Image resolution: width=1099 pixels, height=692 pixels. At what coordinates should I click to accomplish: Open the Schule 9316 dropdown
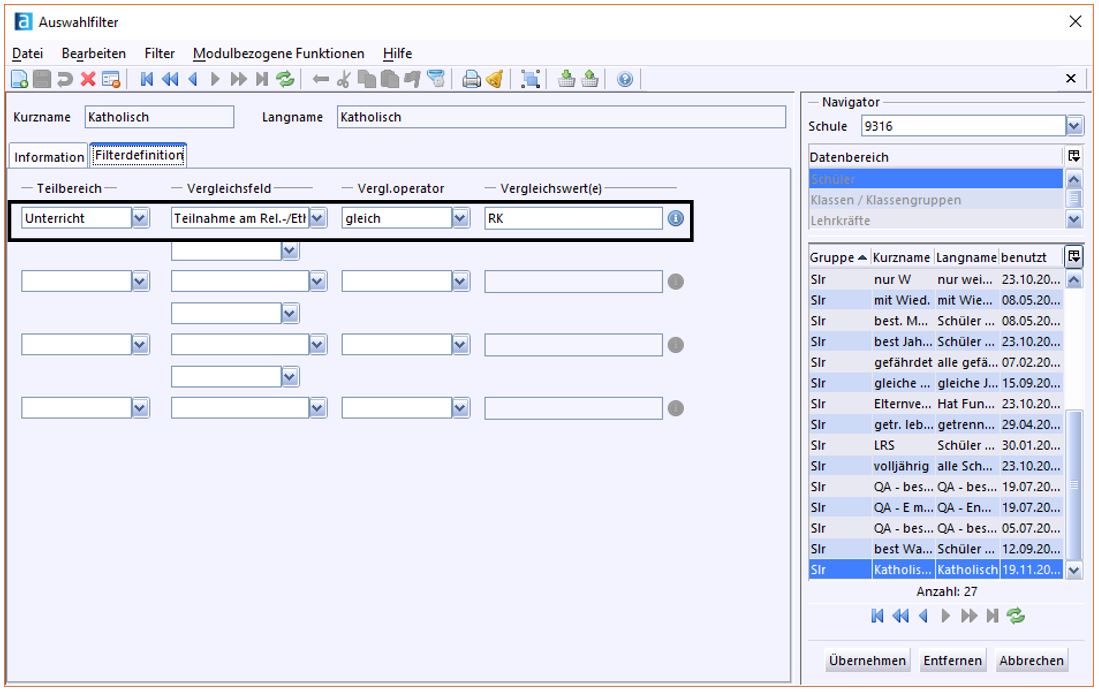[1074, 126]
